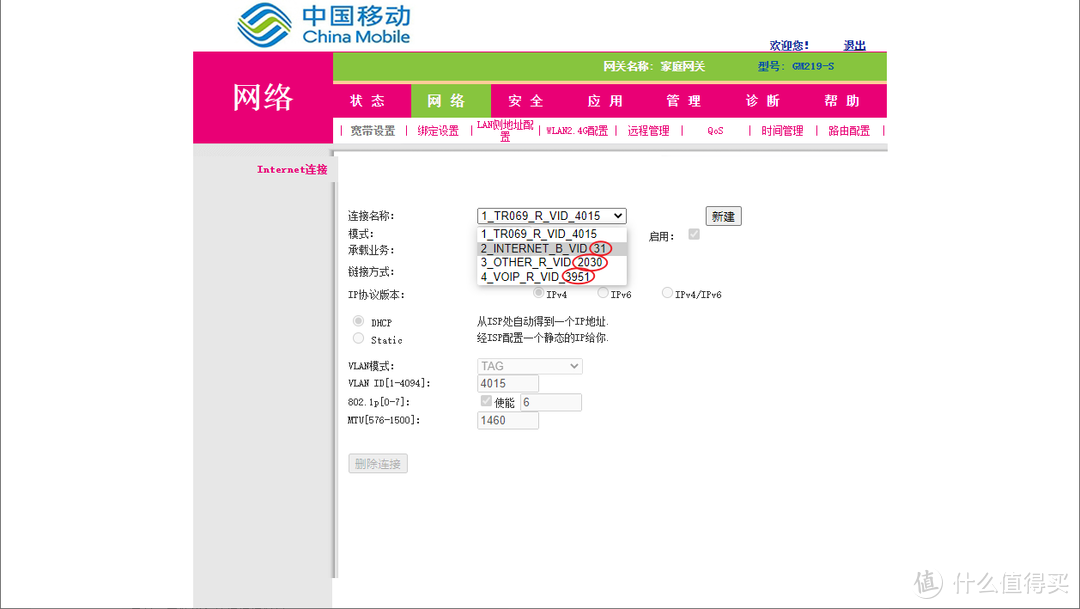This screenshot has width=1080, height=609.
Task: Open the VLAN模式 TAG dropdown
Action: tap(530, 366)
